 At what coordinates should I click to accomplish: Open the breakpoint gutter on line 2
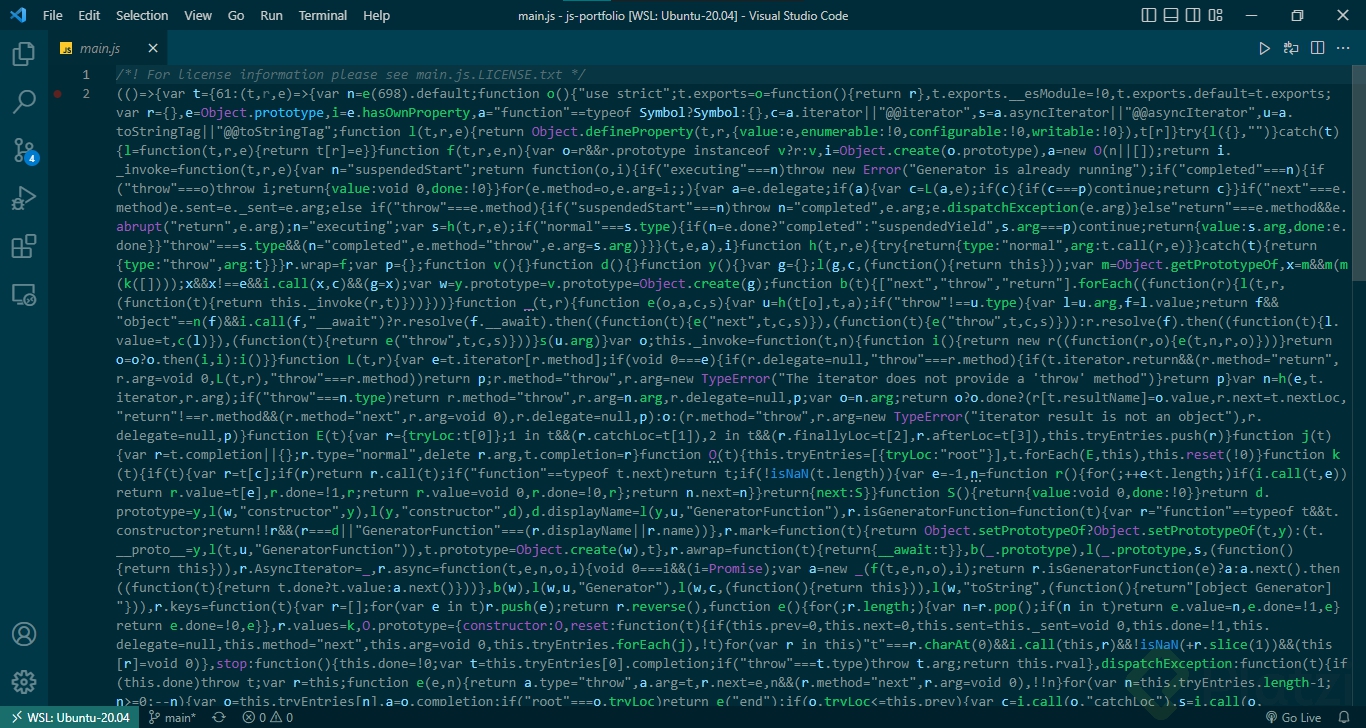coord(57,94)
